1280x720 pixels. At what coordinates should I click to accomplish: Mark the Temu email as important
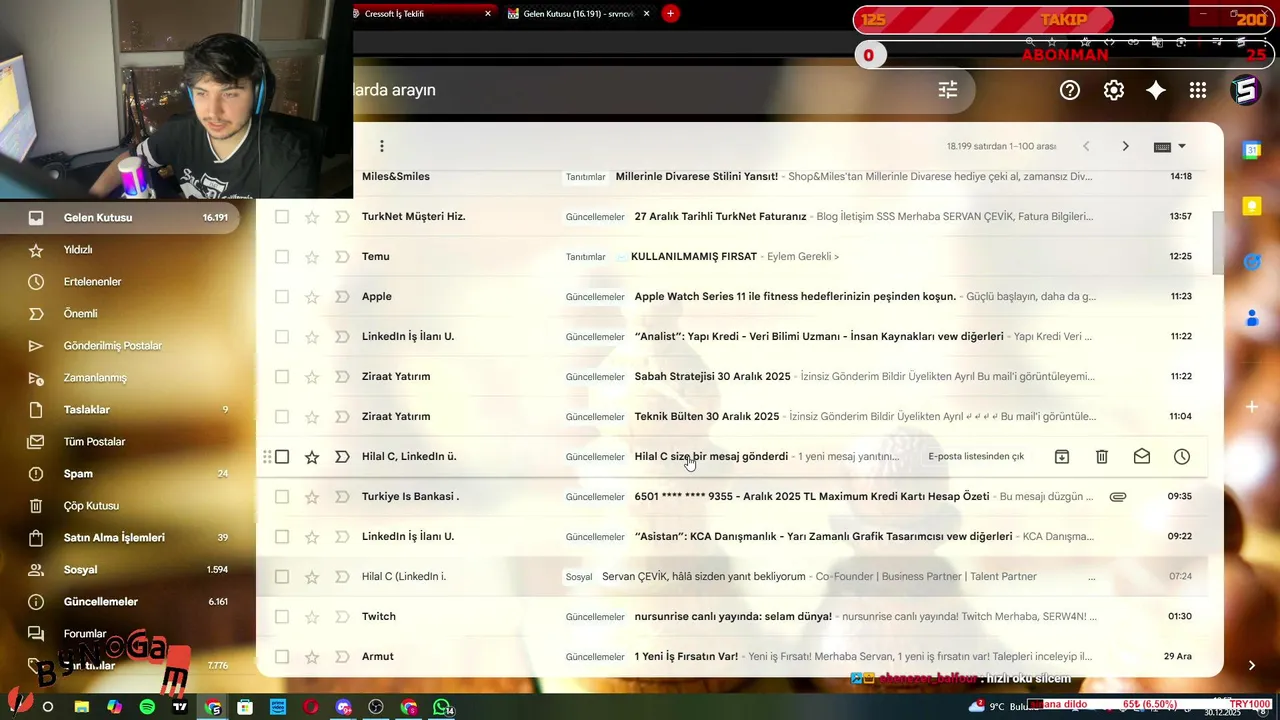click(x=342, y=257)
